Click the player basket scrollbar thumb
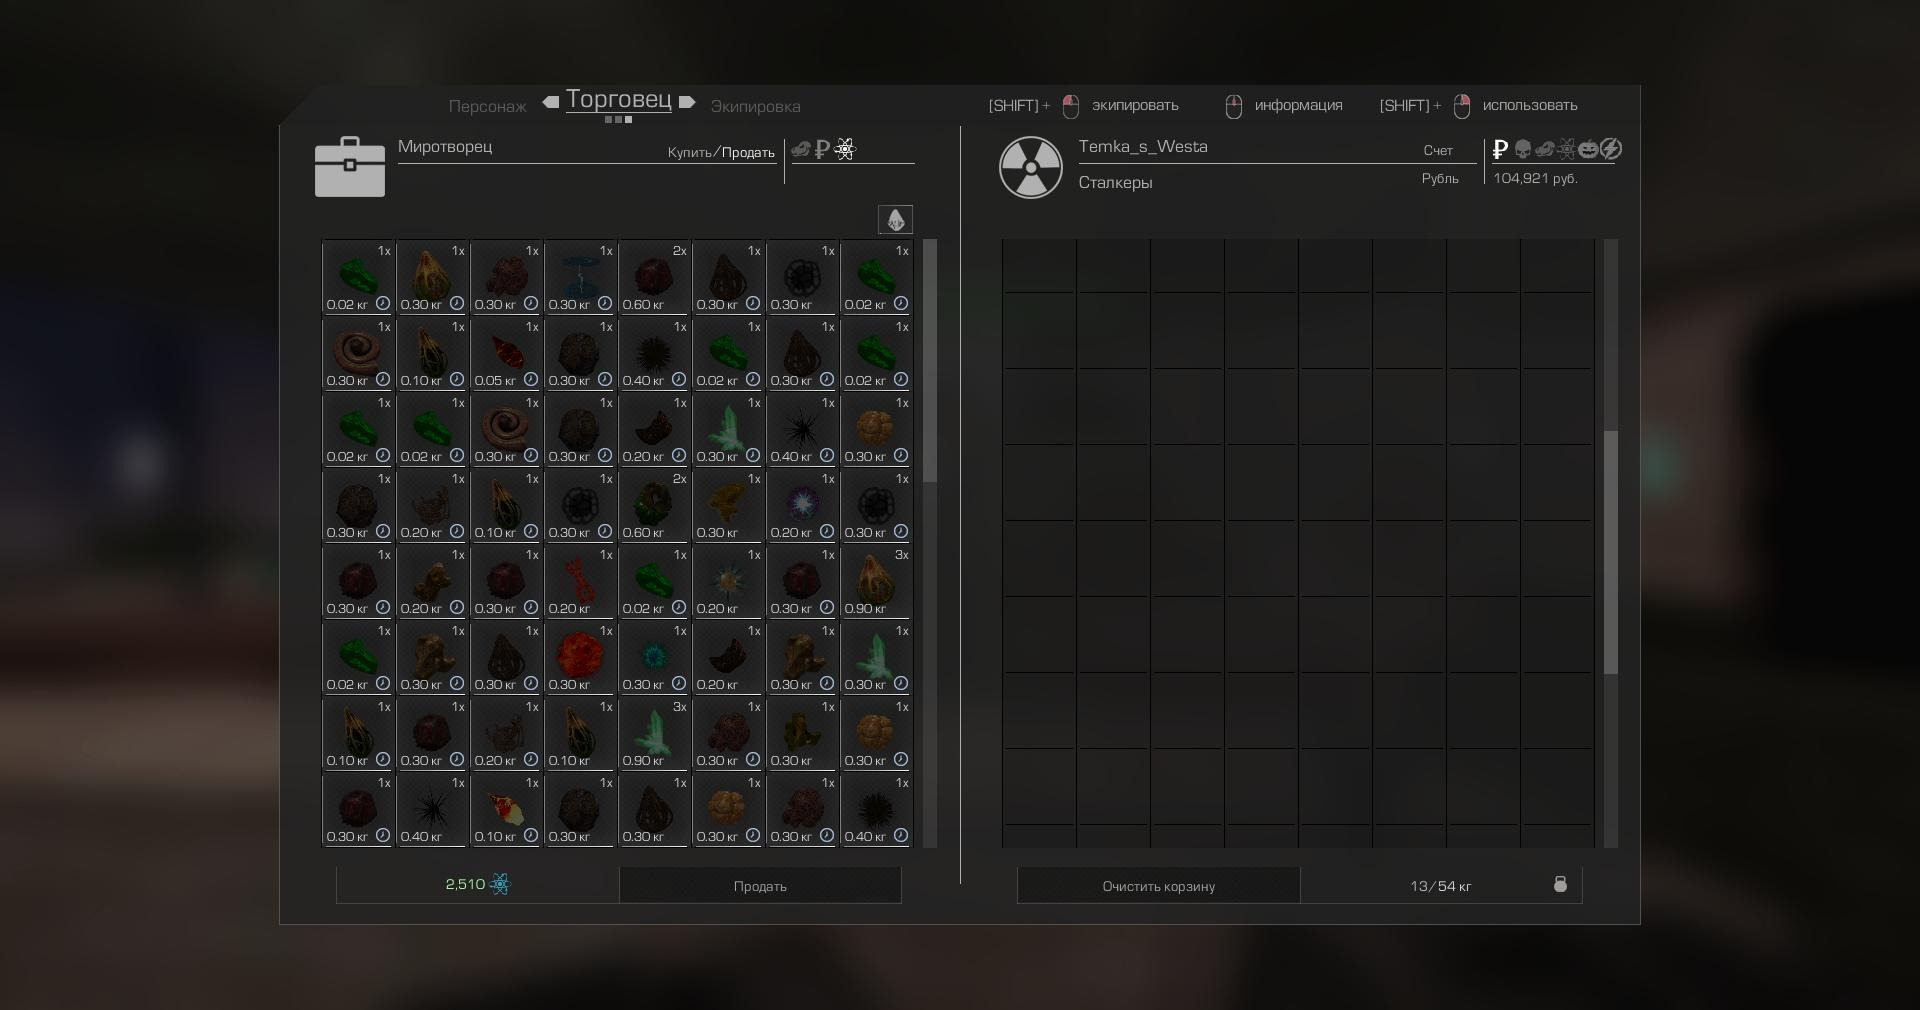 pos(1611,553)
